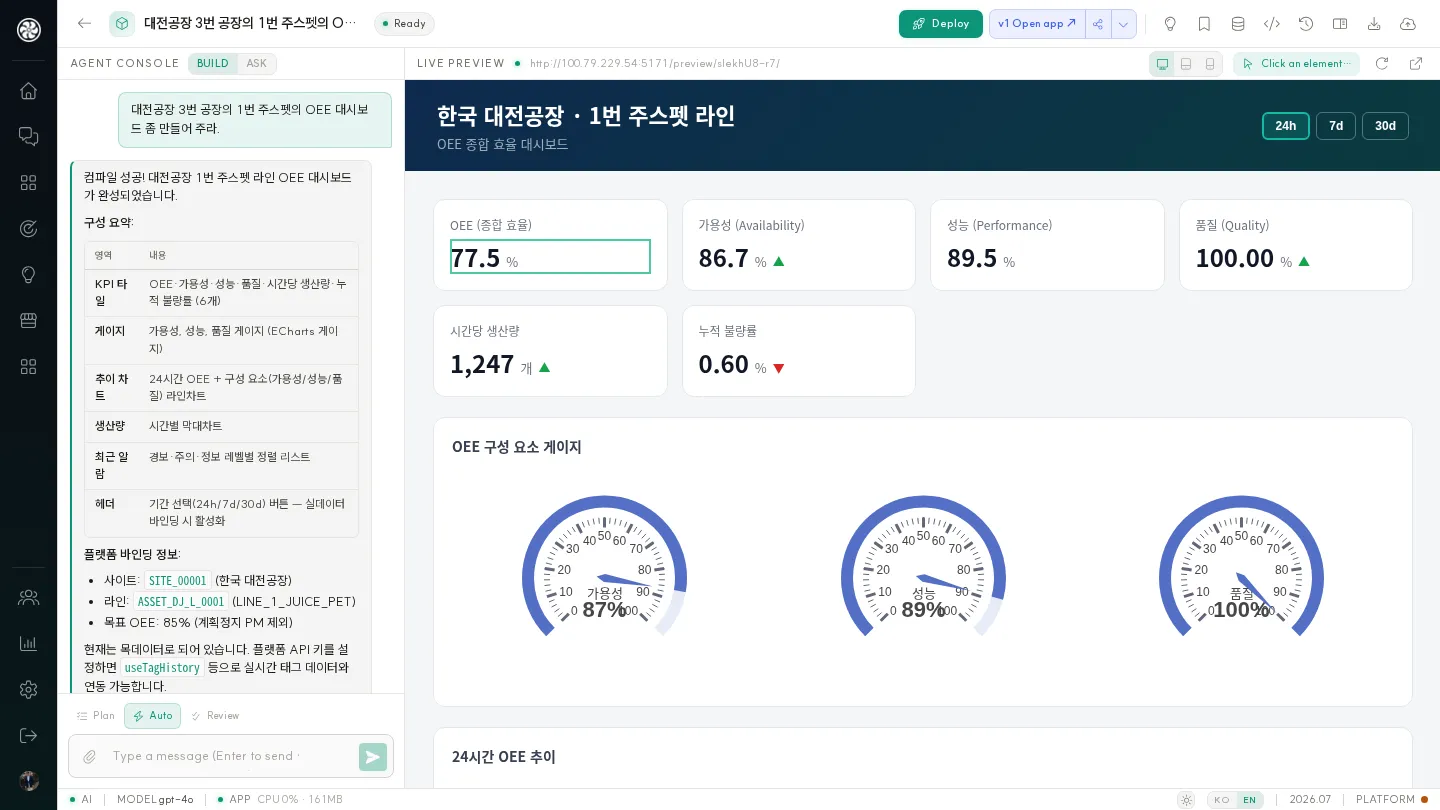This screenshot has height=810, width=1440.
Task: Open the Home icon in the sidebar
Action: click(x=28, y=90)
